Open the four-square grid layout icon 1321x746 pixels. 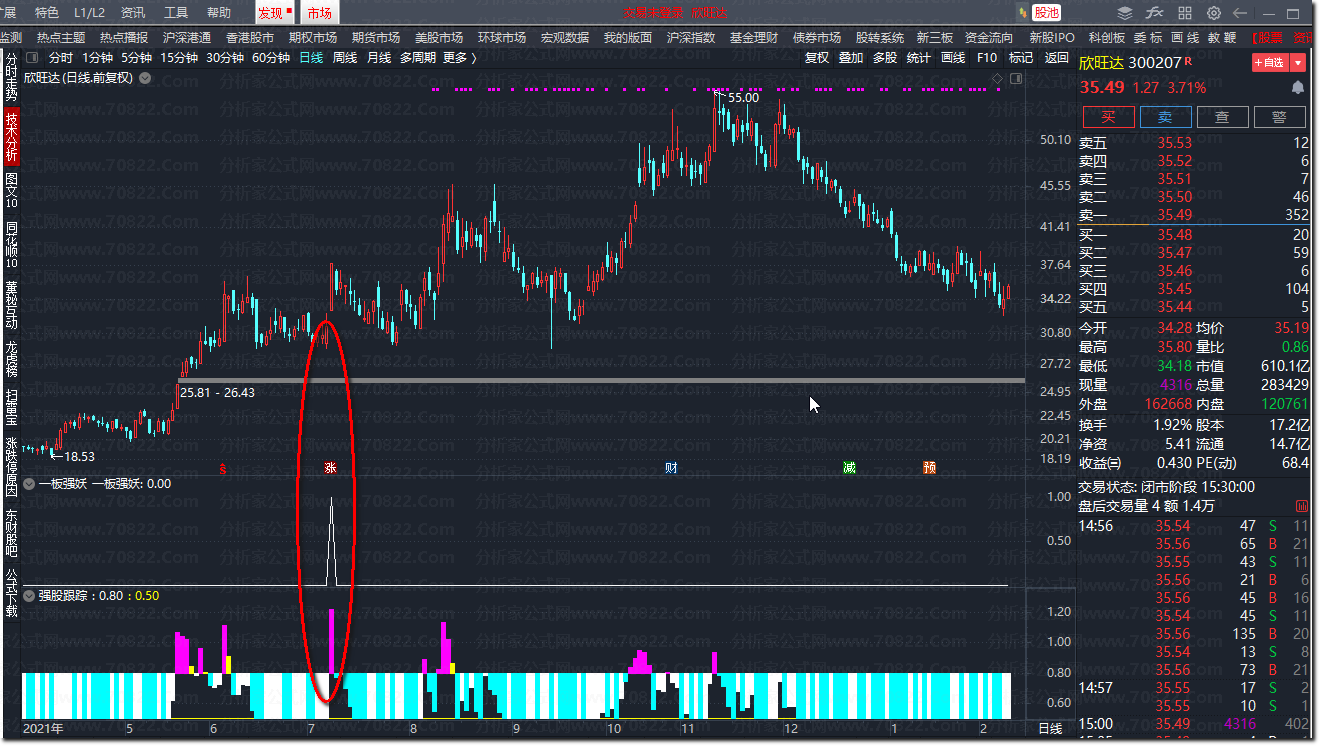tap(1185, 13)
